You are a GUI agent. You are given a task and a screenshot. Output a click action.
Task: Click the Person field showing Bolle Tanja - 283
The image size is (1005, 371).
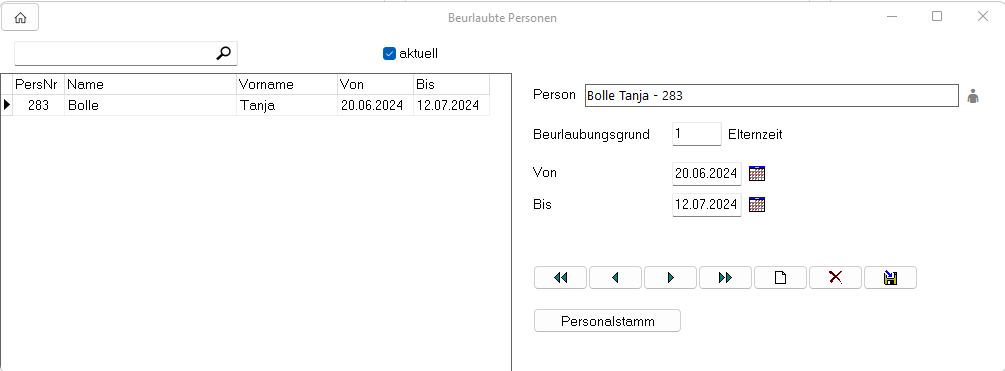772,96
